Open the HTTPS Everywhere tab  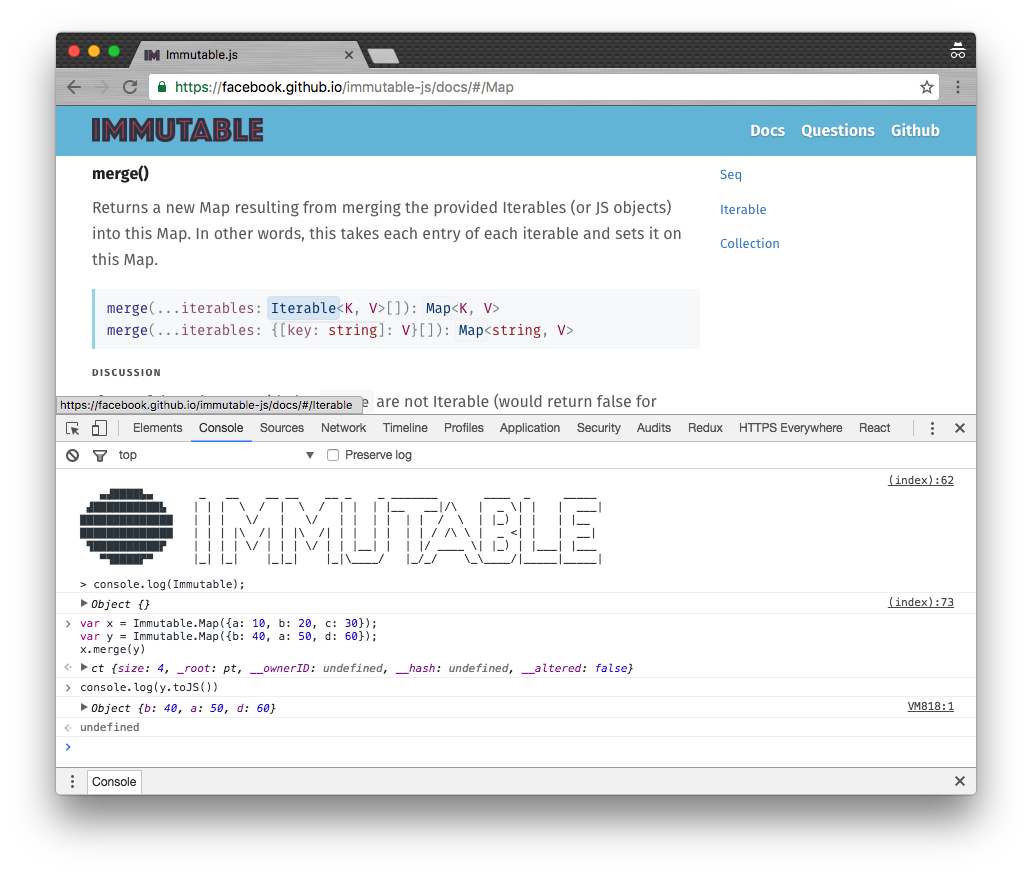(790, 428)
